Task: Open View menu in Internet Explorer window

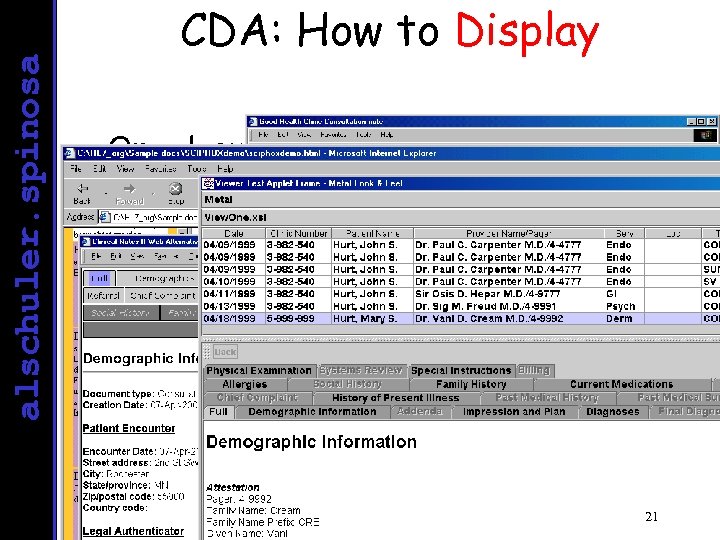Action: click(125, 169)
